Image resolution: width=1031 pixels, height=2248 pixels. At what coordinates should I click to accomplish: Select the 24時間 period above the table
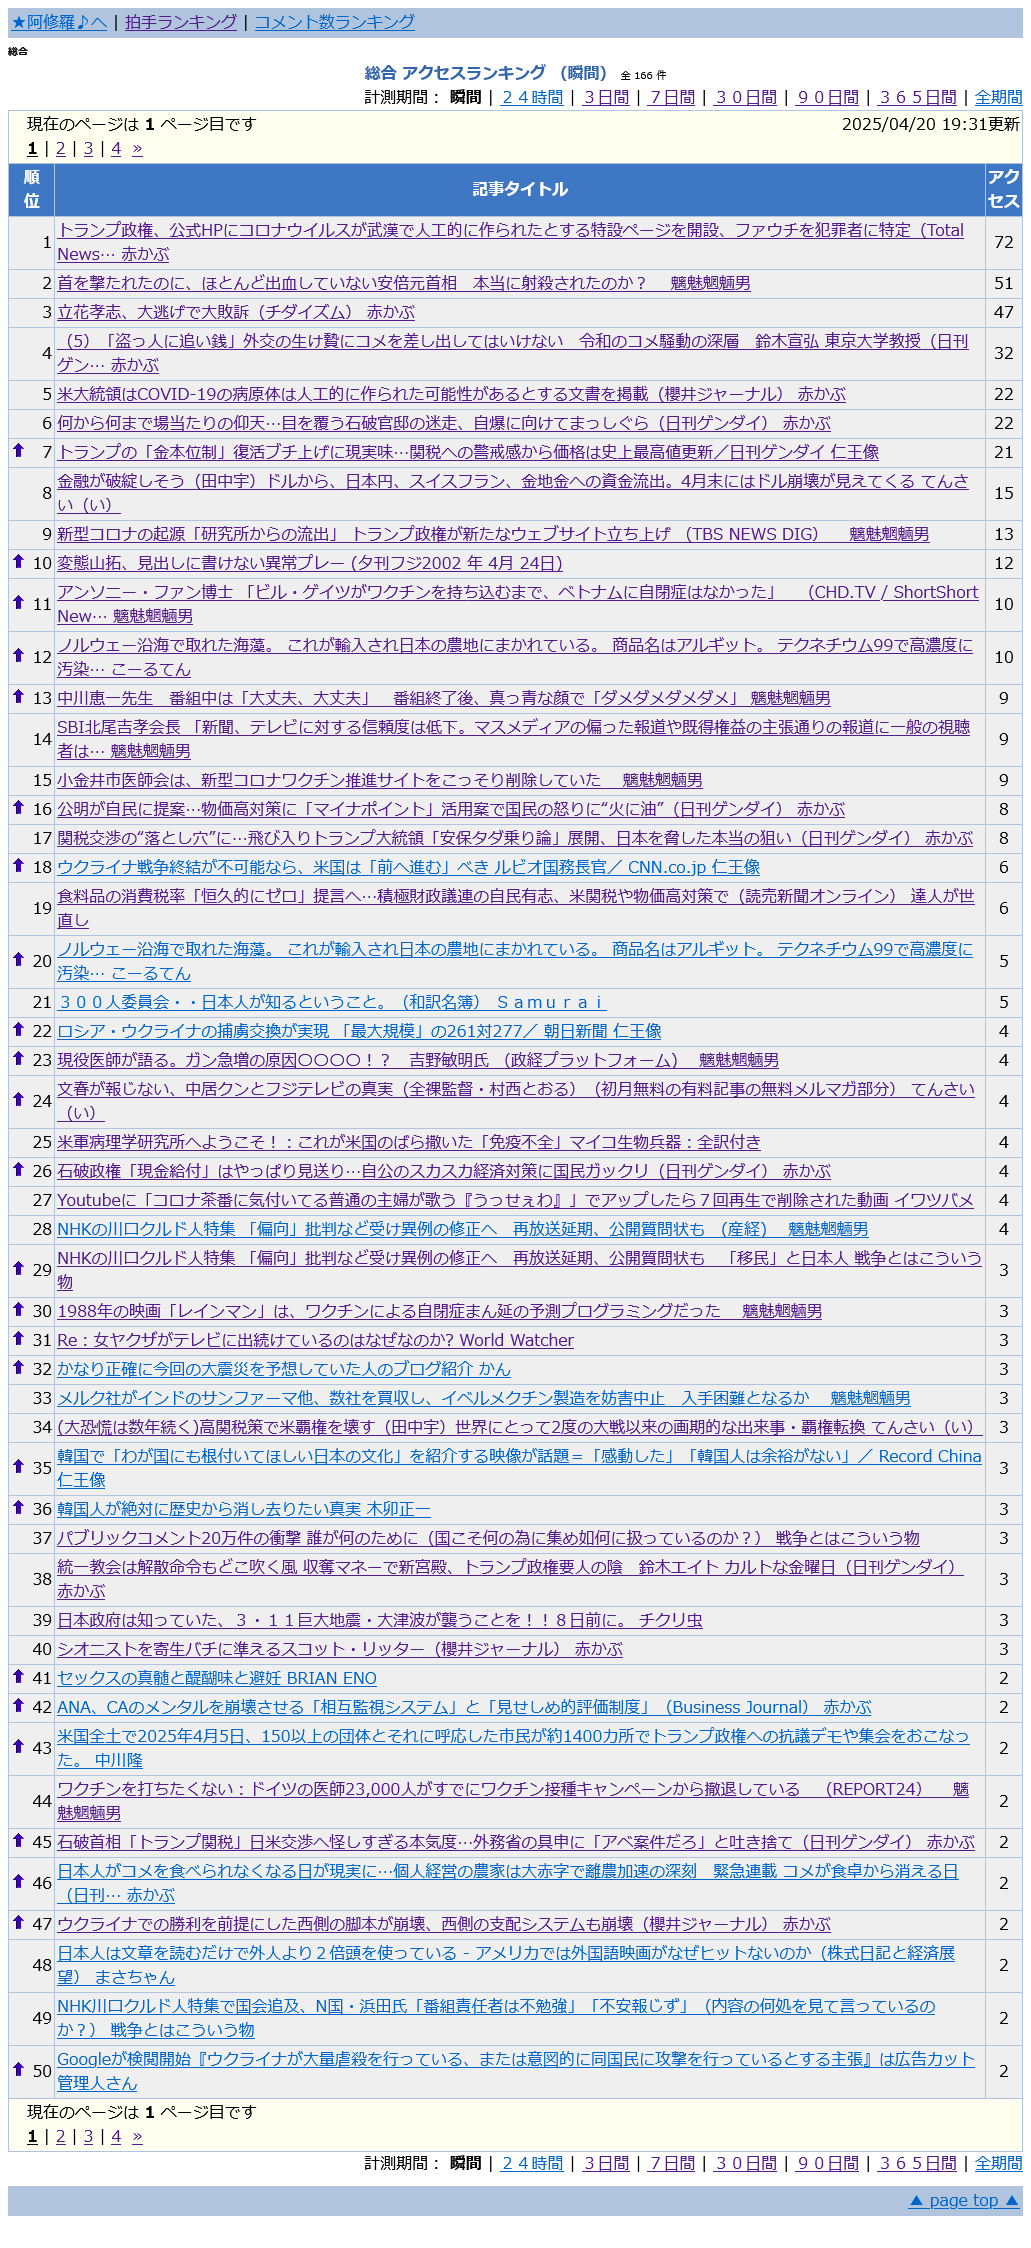(532, 97)
